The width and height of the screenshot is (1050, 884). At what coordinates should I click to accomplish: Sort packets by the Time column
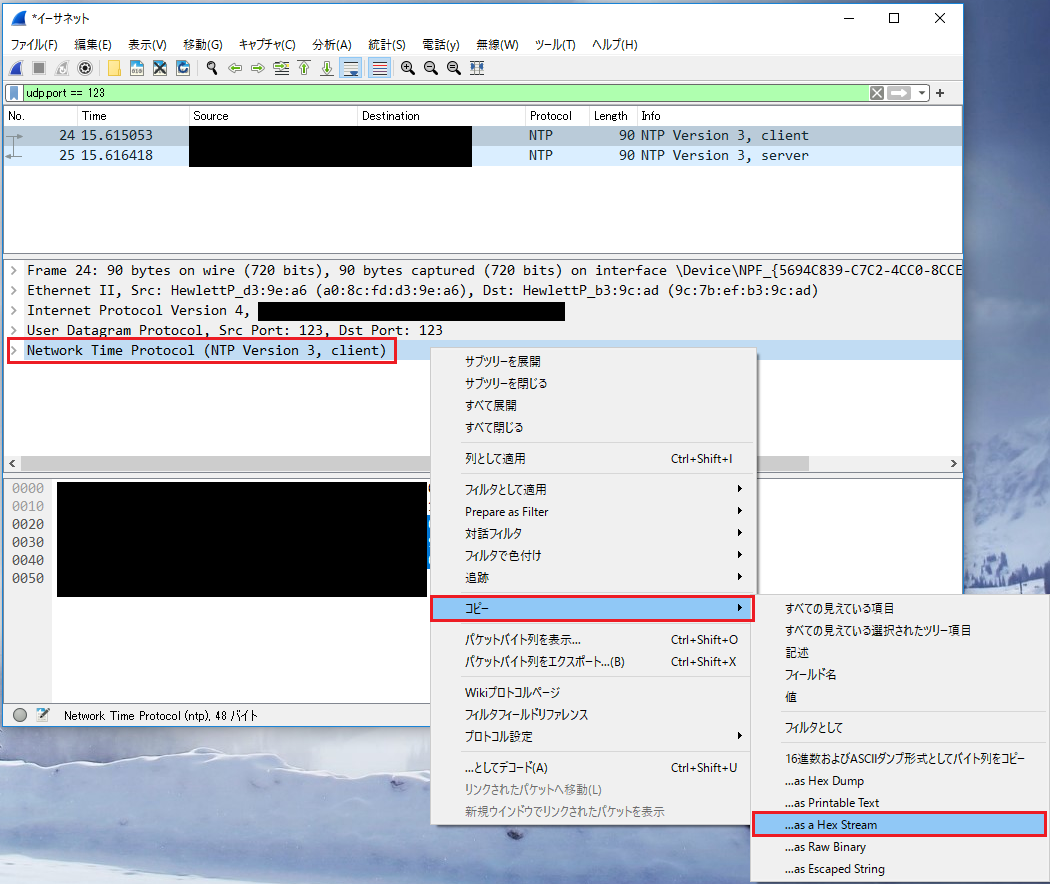click(x=133, y=116)
